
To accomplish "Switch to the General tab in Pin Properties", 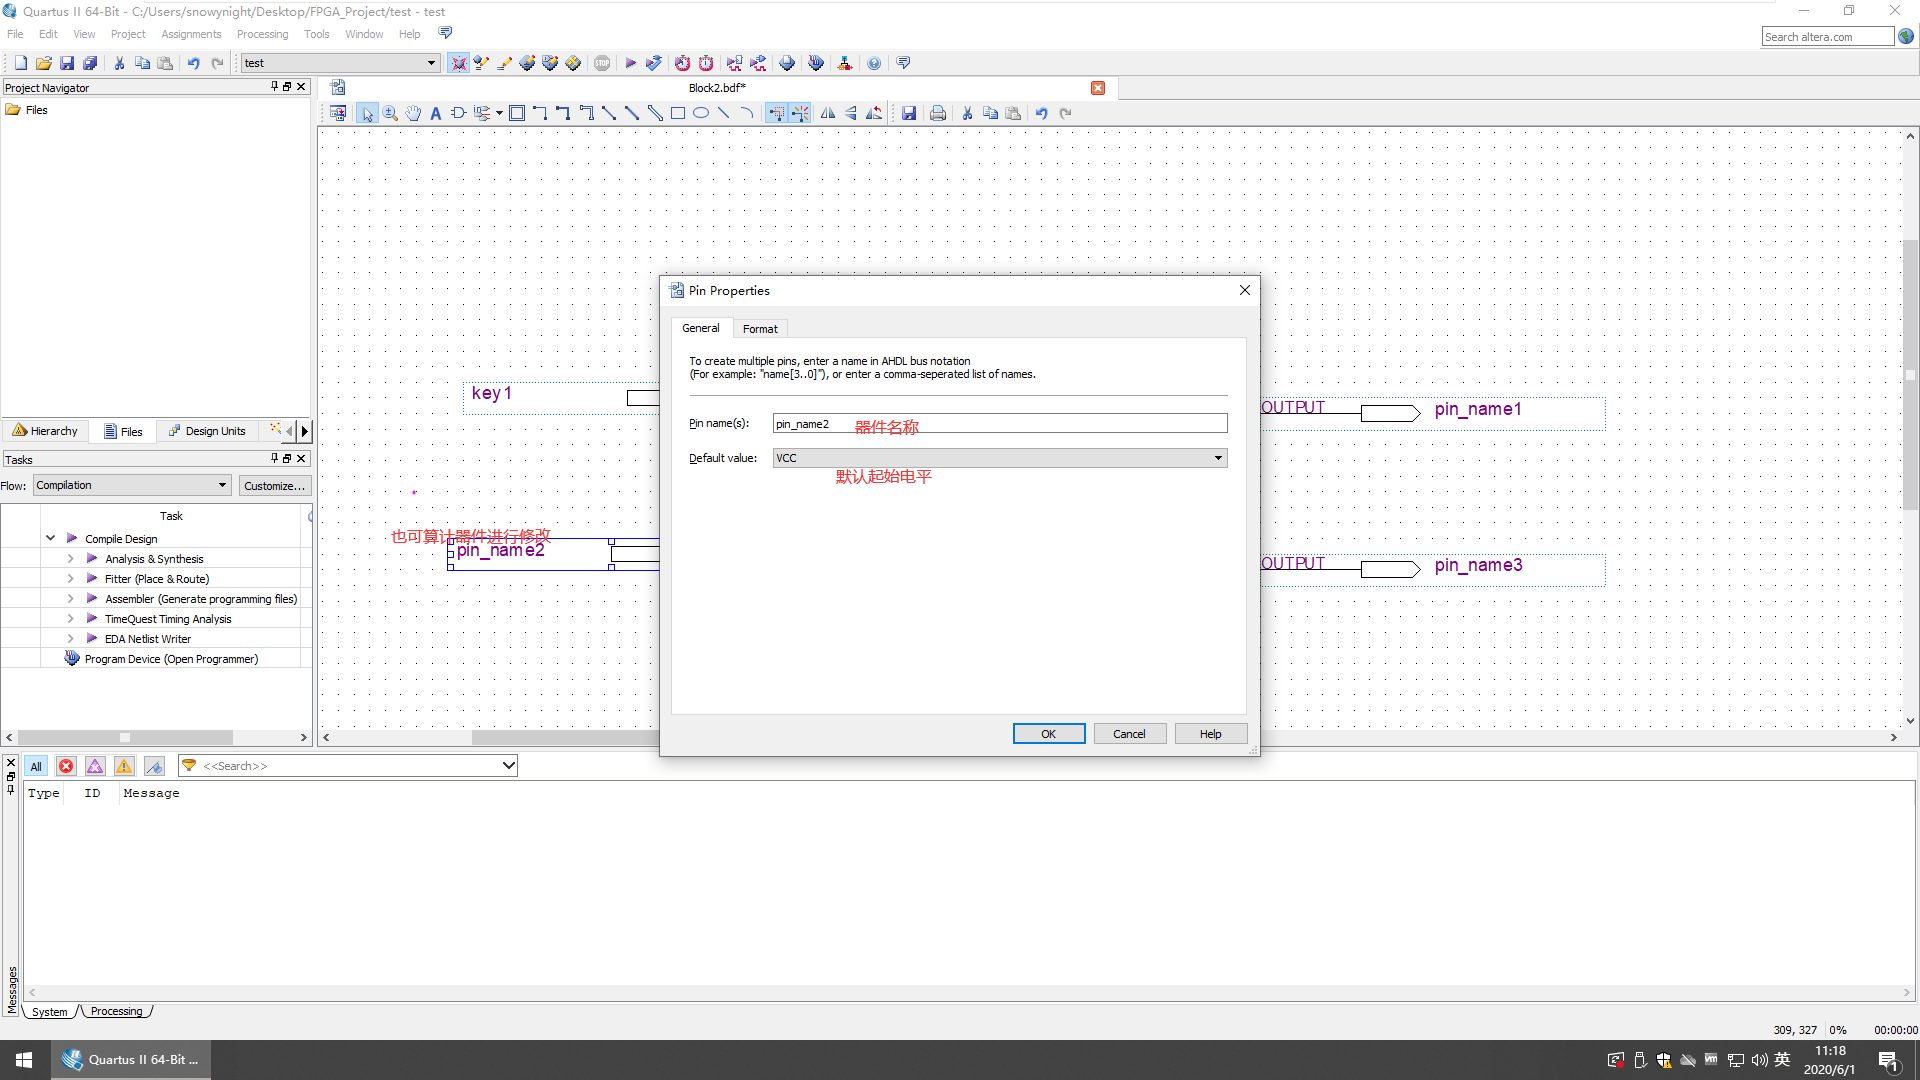I will (x=700, y=328).
